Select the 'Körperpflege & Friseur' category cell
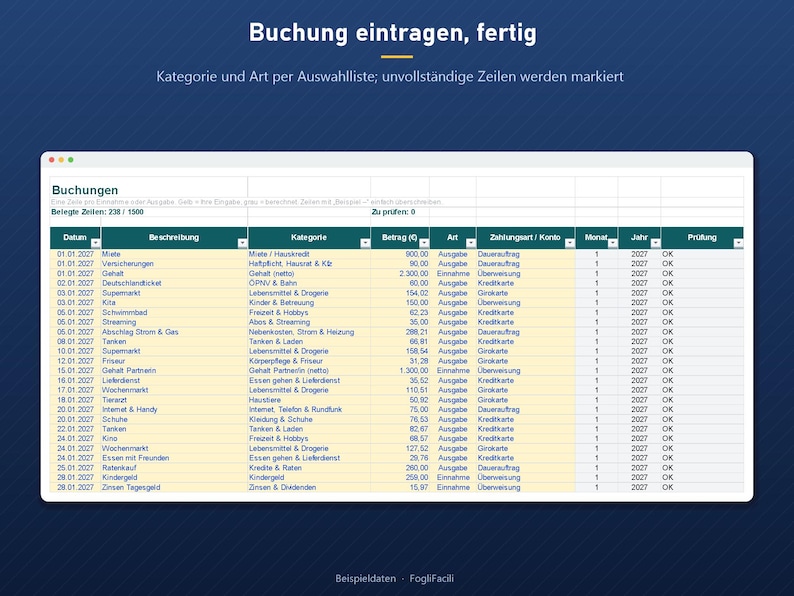The image size is (794, 596). (x=309, y=361)
